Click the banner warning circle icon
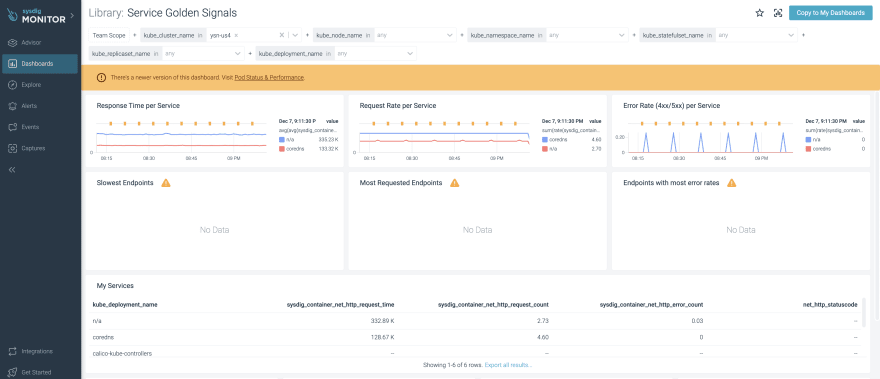The image size is (880, 379). point(101,77)
